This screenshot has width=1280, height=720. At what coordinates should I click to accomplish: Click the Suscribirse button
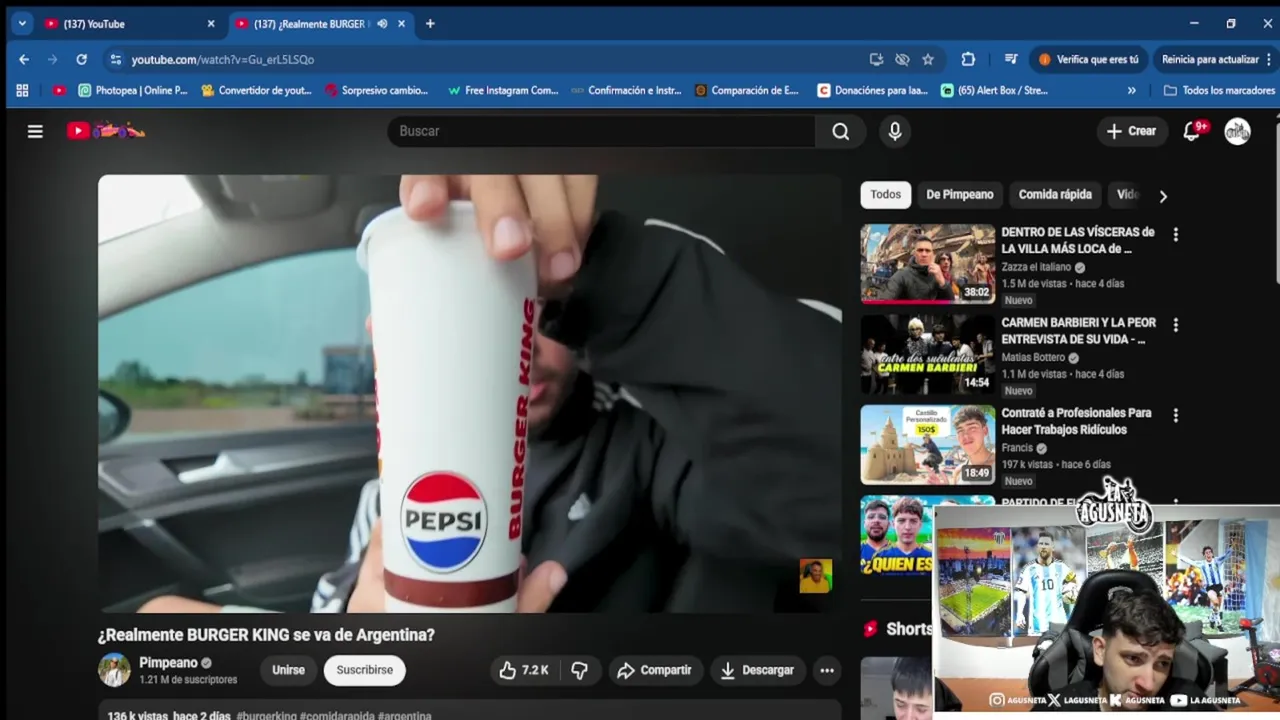[x=365, y=670]
